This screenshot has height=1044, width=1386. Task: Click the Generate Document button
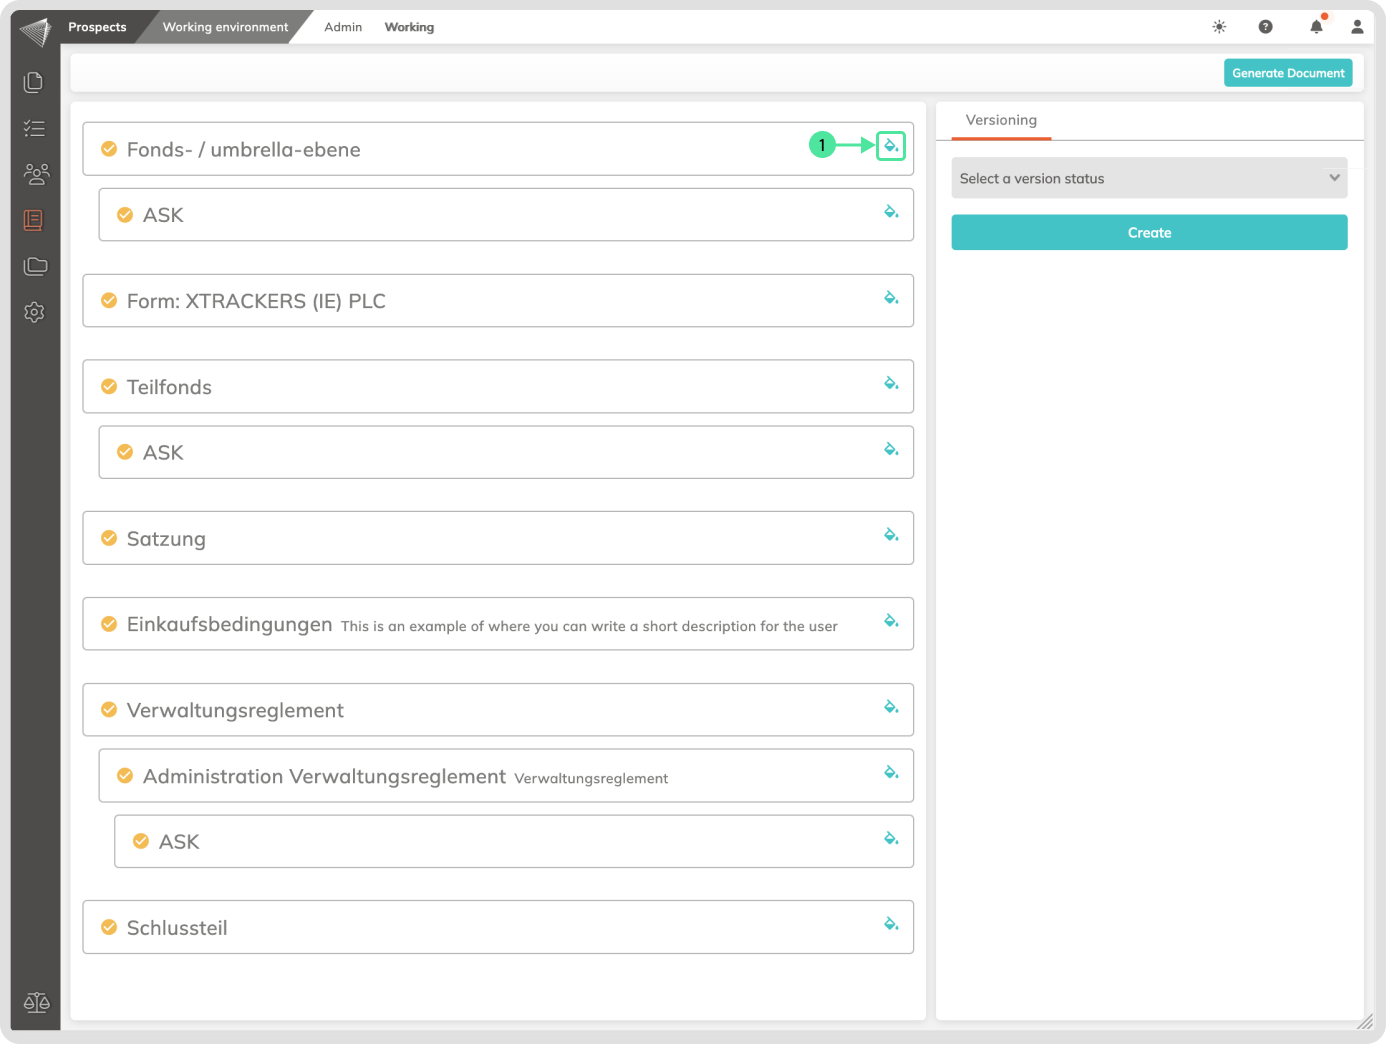pyautogui.click(x=1288, y=73)
